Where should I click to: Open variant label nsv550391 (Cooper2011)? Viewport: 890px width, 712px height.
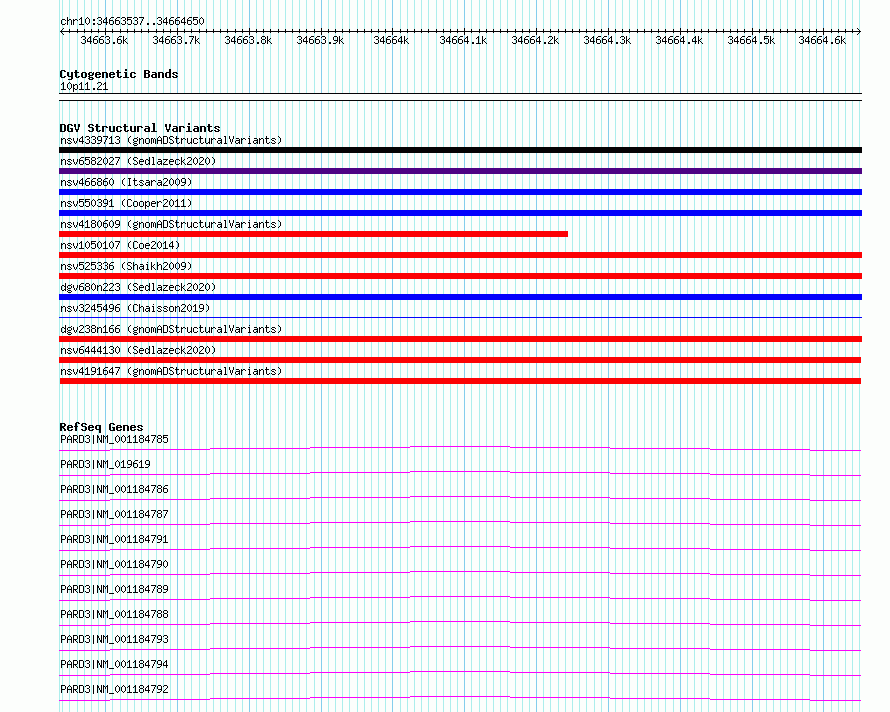coord(126,203)
